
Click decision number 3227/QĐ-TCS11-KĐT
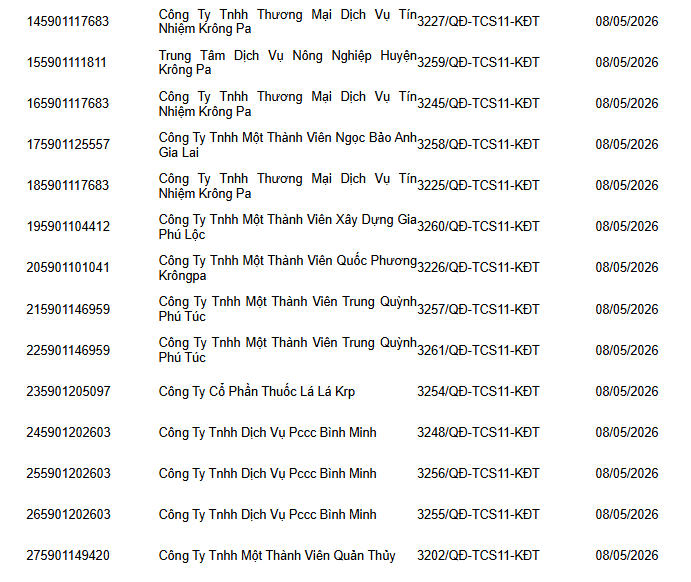[x=478, y=22]
